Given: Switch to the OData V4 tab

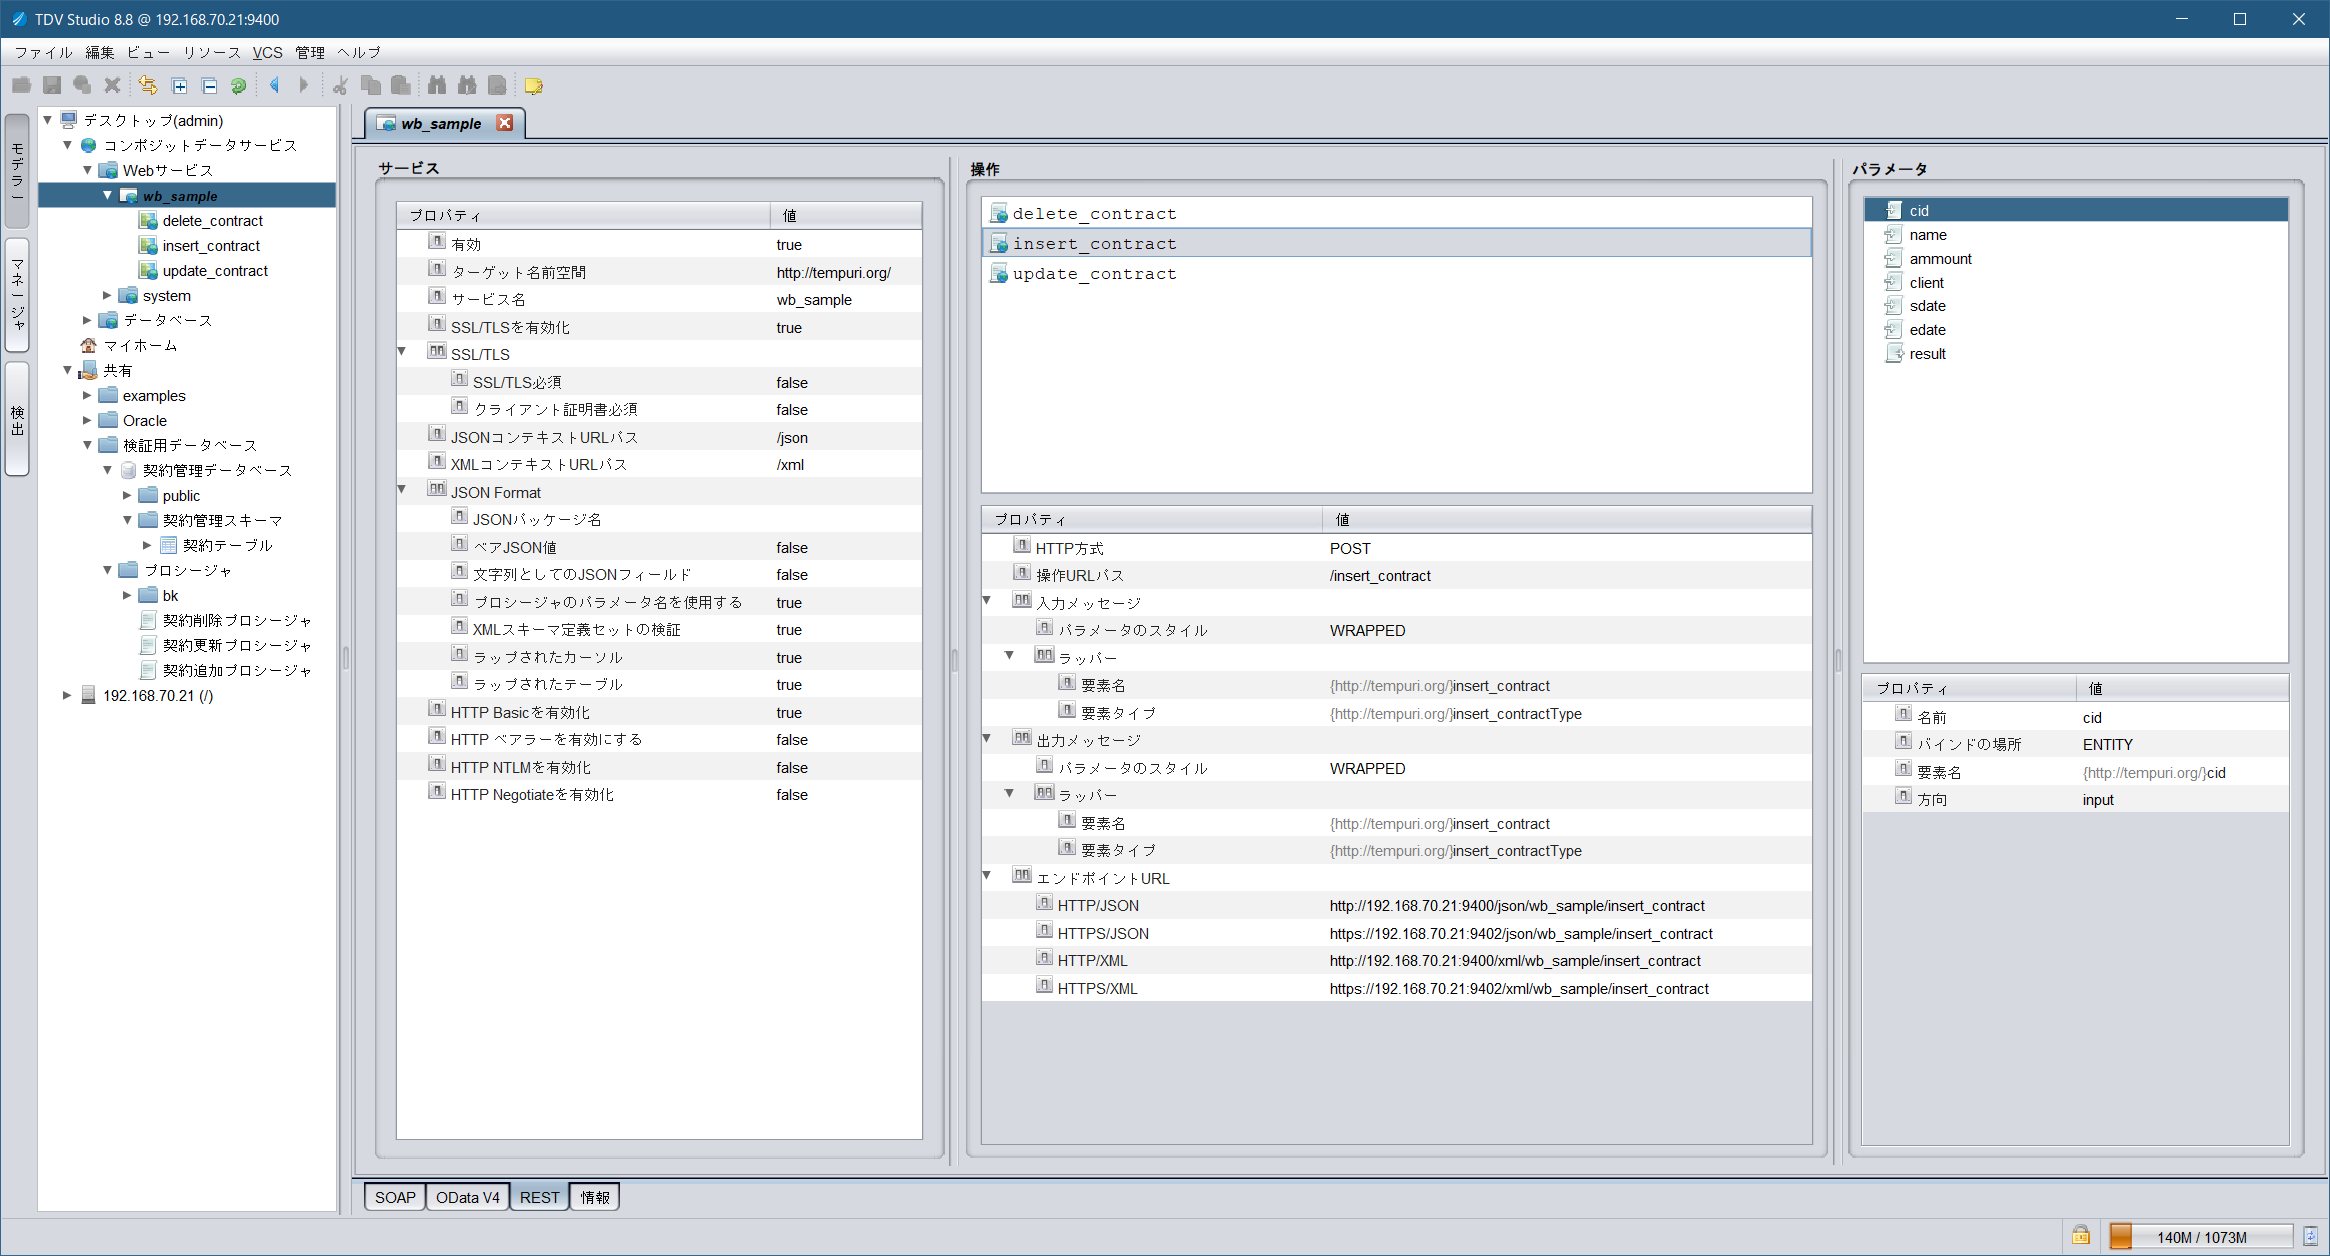Looking at the screenshot, I should [x=467, y=1197].
